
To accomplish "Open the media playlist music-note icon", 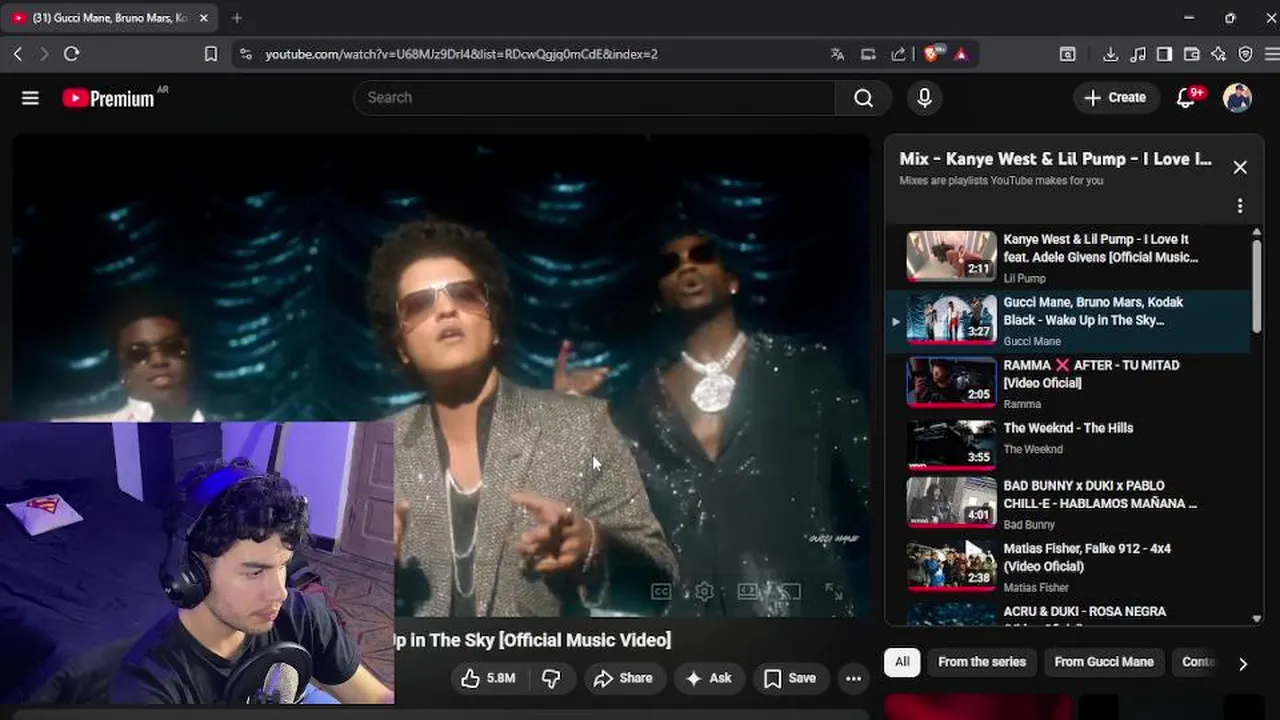I will (x=1138, y=54).
